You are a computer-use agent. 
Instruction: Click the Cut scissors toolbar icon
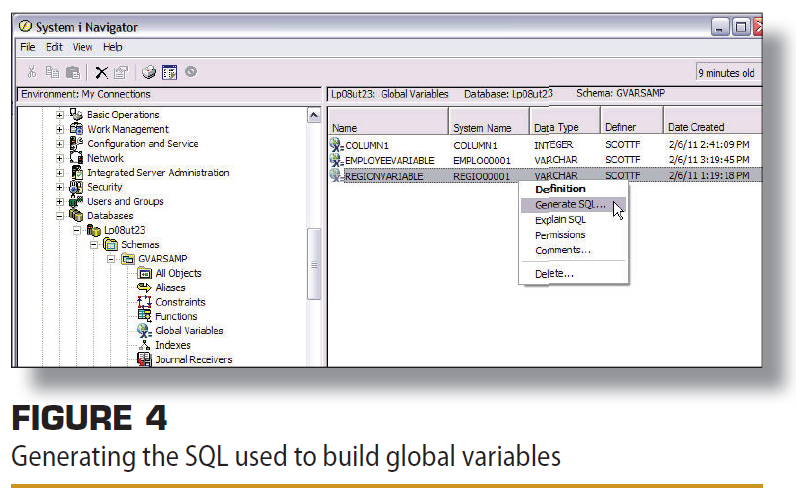point(32,72)
